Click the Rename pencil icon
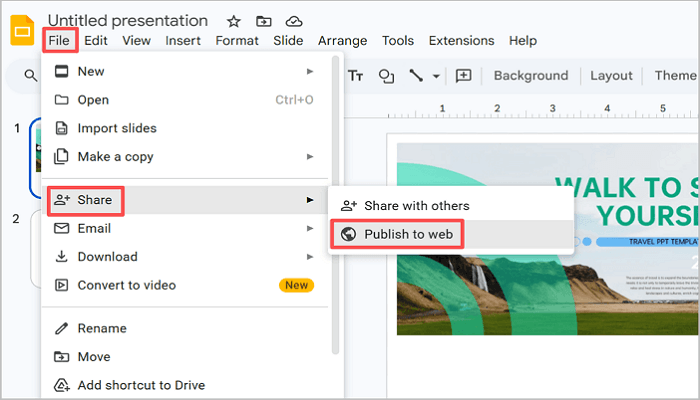The image size is (700, 400). 61,329
